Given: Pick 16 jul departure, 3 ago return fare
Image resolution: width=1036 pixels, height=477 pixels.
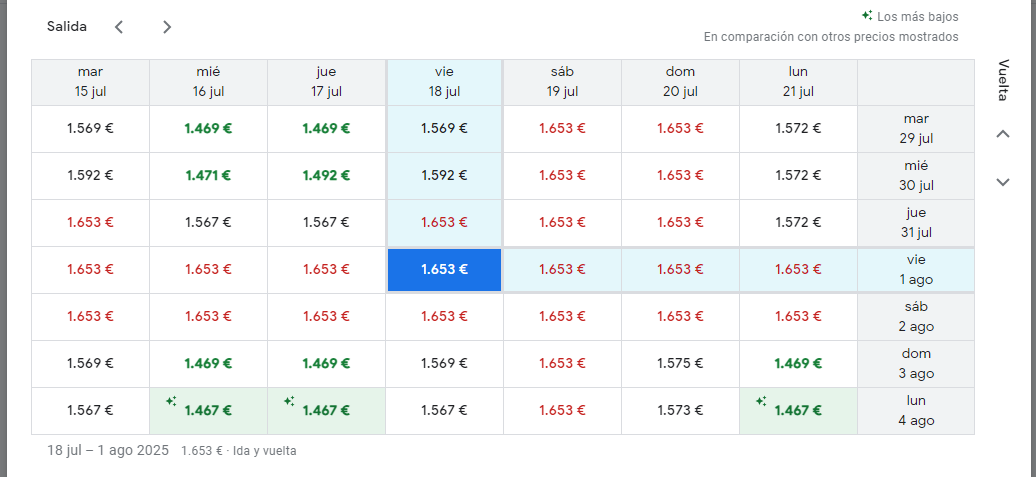Looking at the screenshot, I should coord(208,363).
